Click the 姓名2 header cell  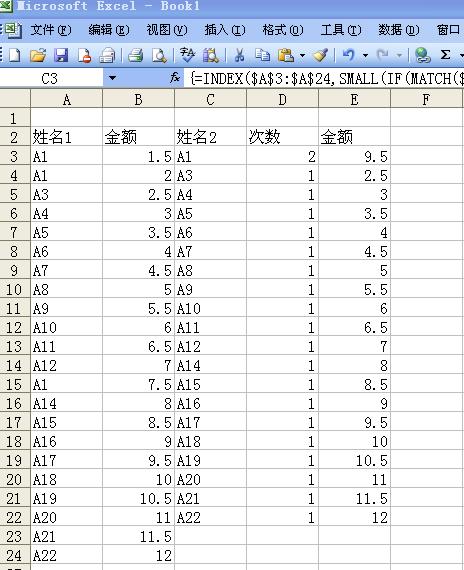click(x=211, y=137)
